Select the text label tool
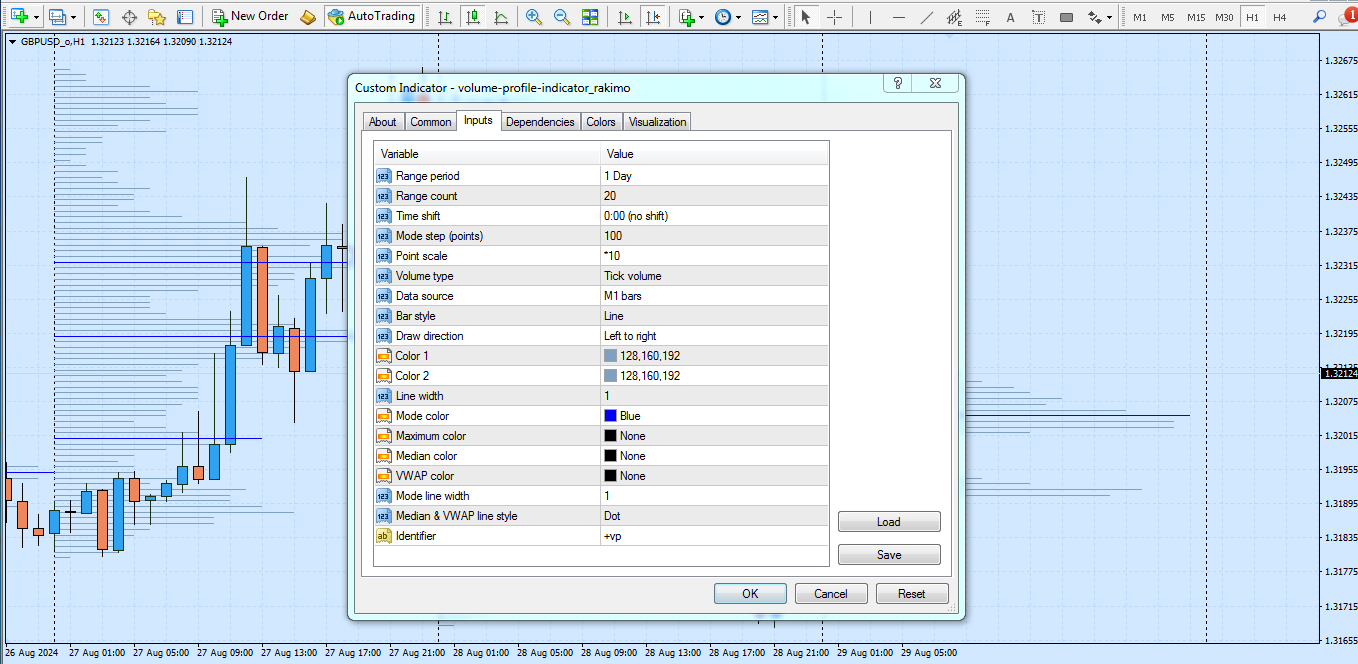The image size is (1358, 664). click(x=1038, y=17)
